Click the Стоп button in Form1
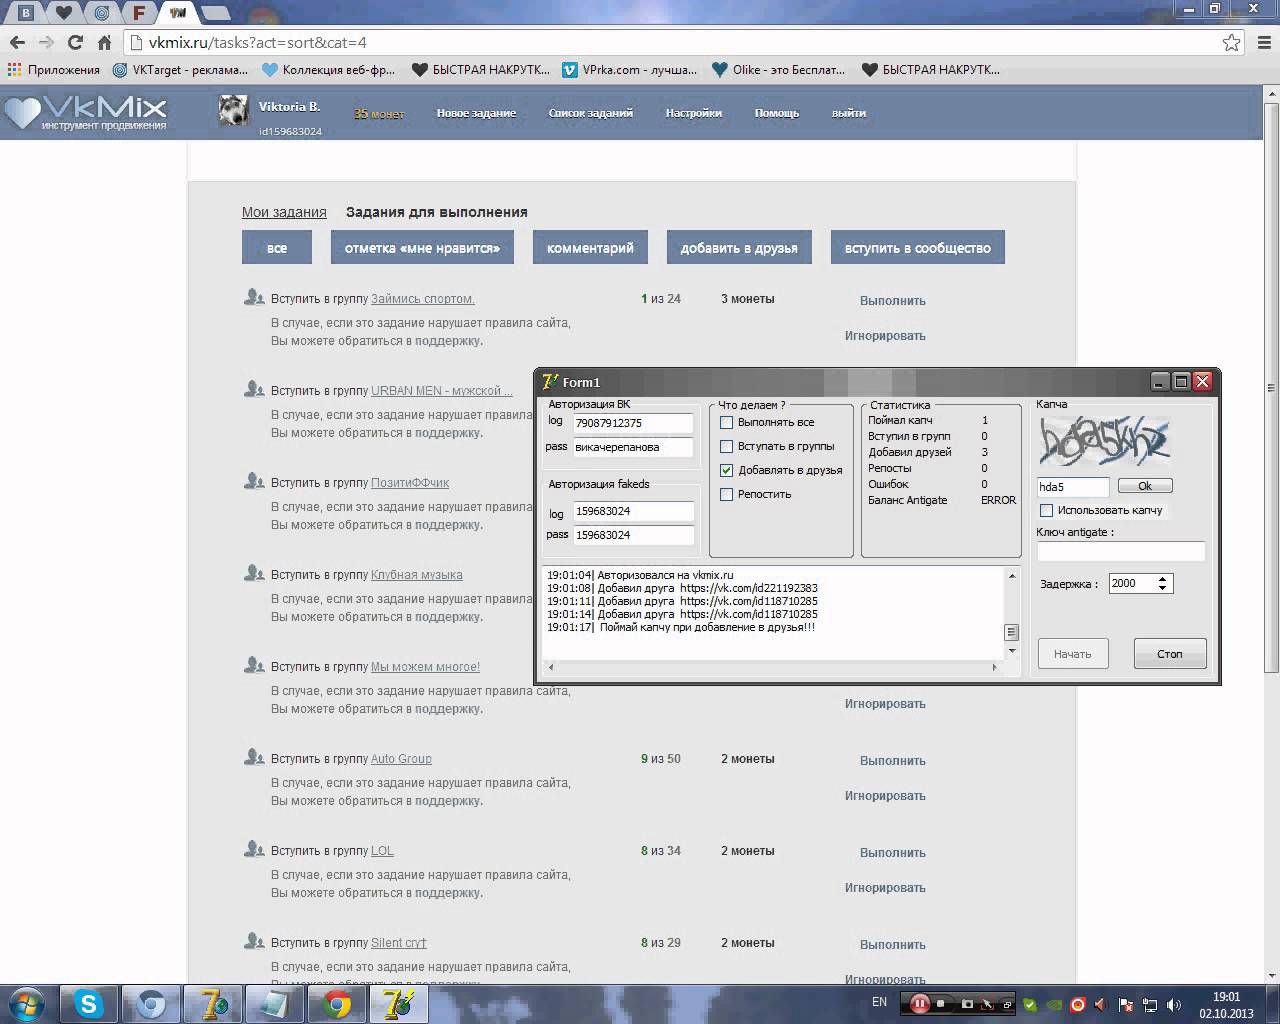Image resolution: width=1280 pixels, height=1024 pixels. [1170, 654]
